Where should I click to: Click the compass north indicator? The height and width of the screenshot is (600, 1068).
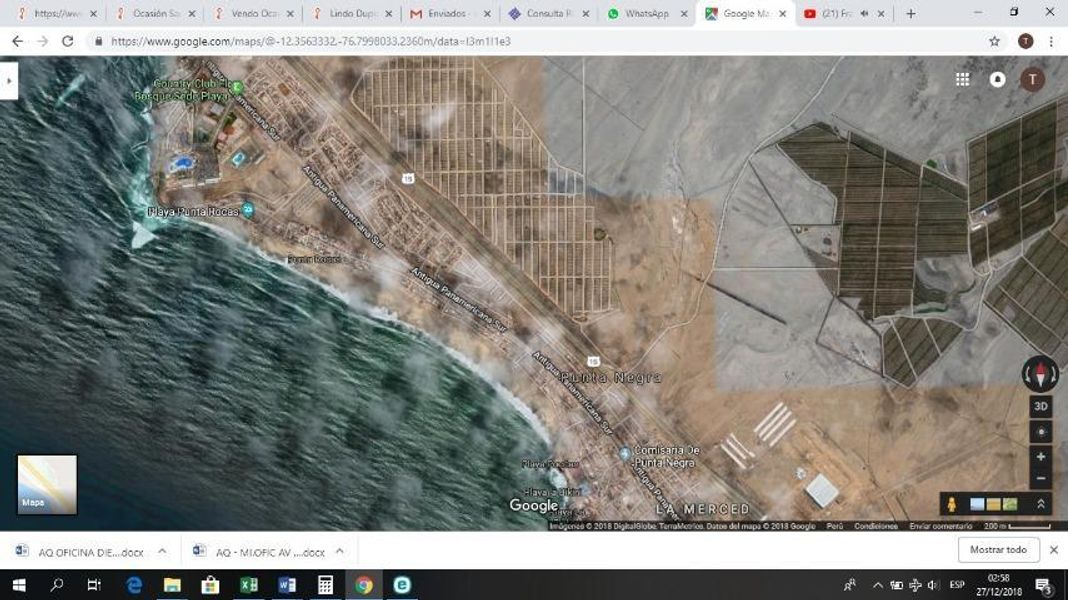pos(1040,373)
